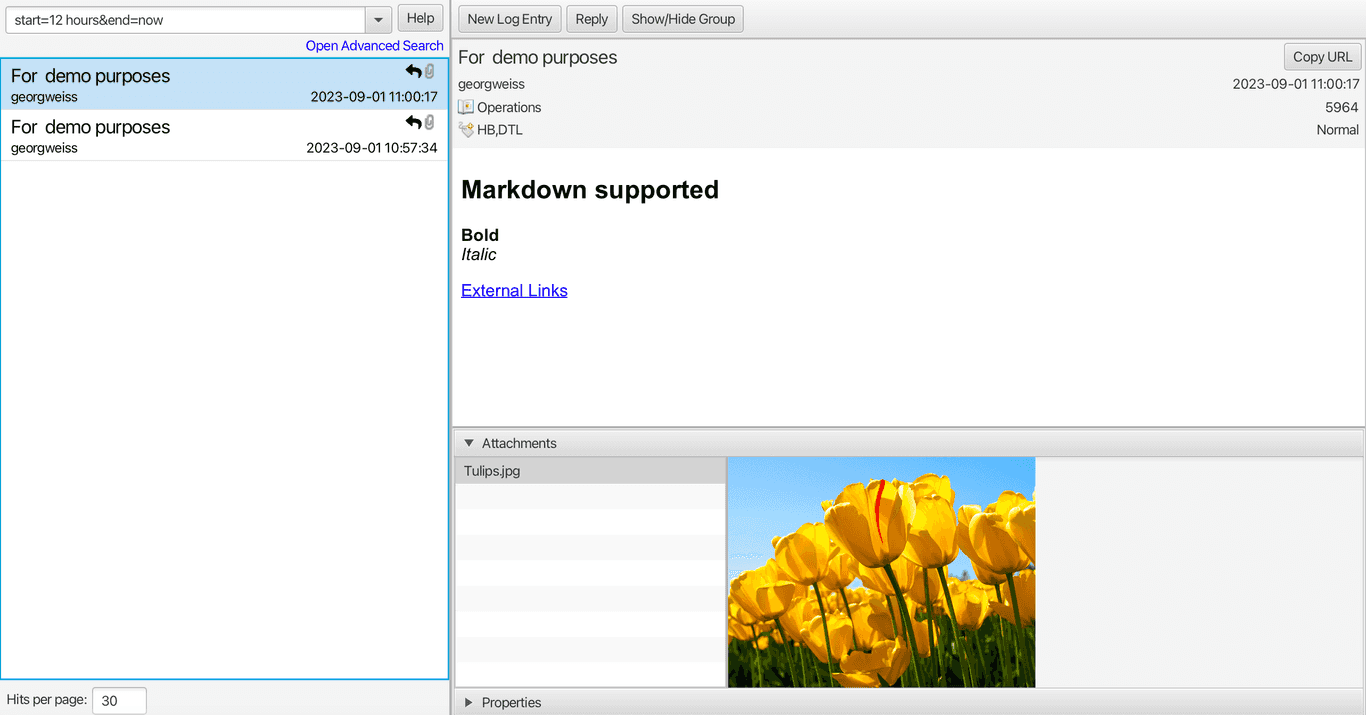The height and width of the screenshot is (715, 1366).
Task: Follow the External Links hyperlink
Action: coord(514,291)
